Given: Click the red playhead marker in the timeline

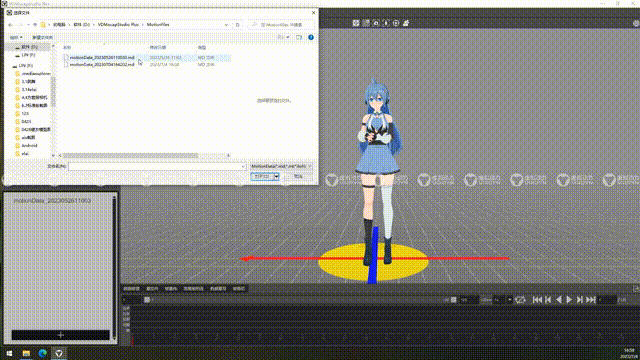Looking at the screenshot, I should (x=132, y=340).
